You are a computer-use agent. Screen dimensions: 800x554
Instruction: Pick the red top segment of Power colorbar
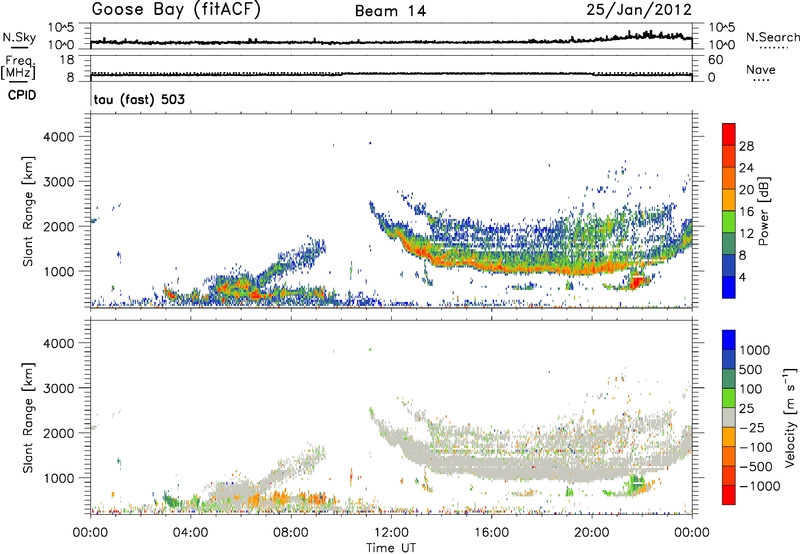coord(729,134)
